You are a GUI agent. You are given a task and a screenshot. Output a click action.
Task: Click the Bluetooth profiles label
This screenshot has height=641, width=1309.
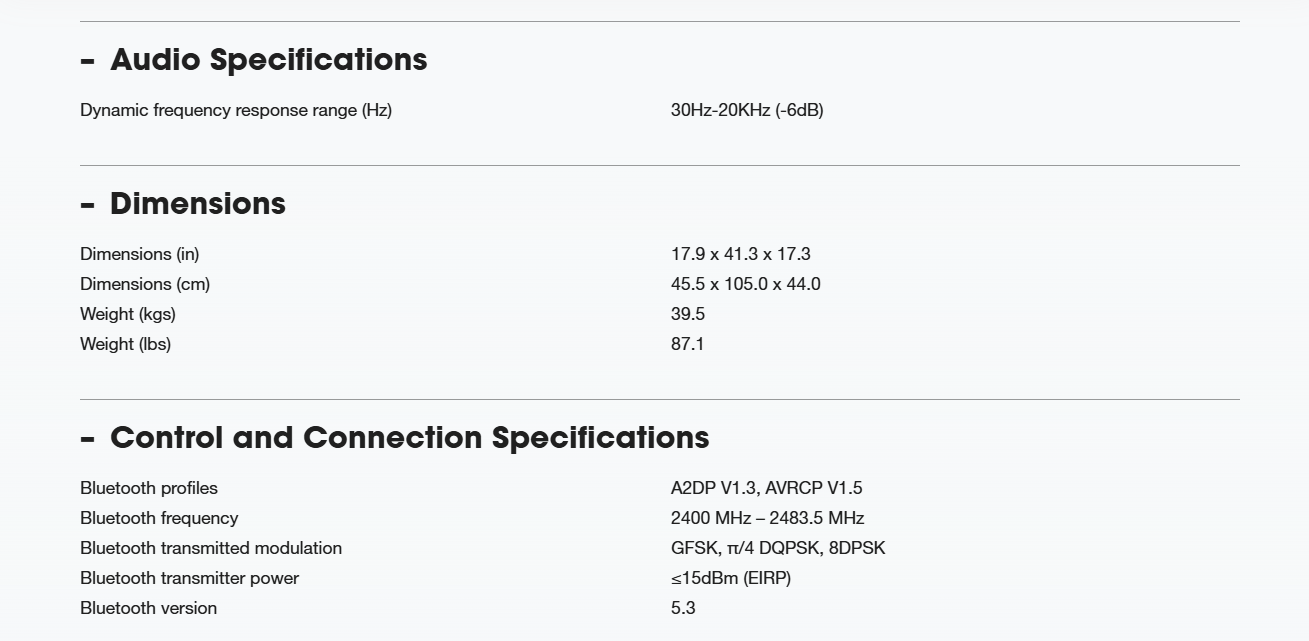pos(149,488)
